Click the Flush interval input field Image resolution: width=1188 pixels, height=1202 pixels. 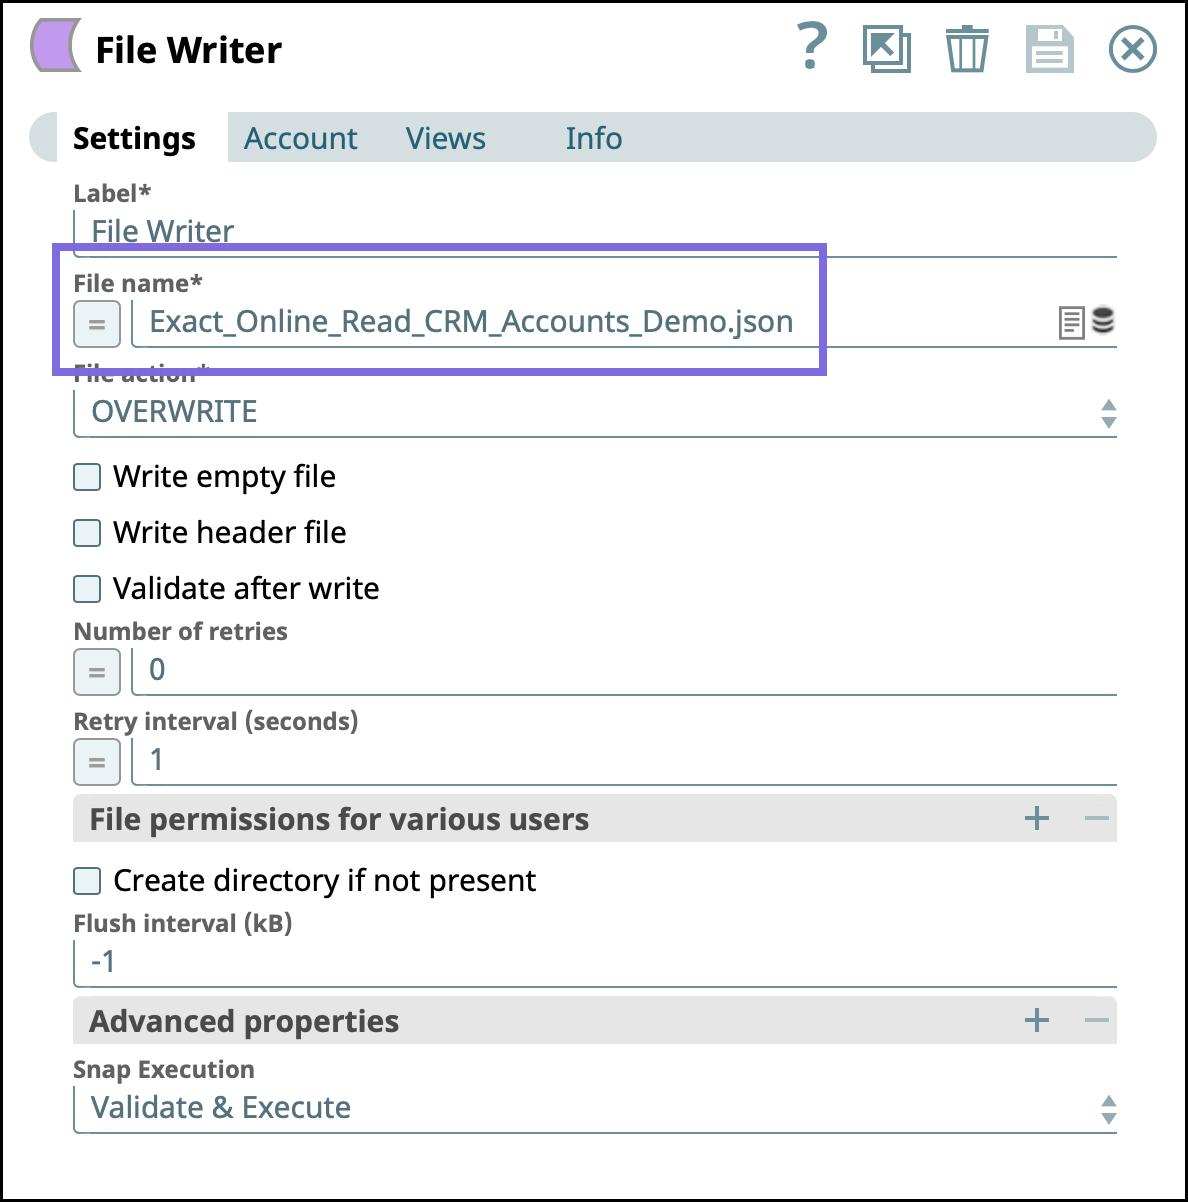[595, 963]
